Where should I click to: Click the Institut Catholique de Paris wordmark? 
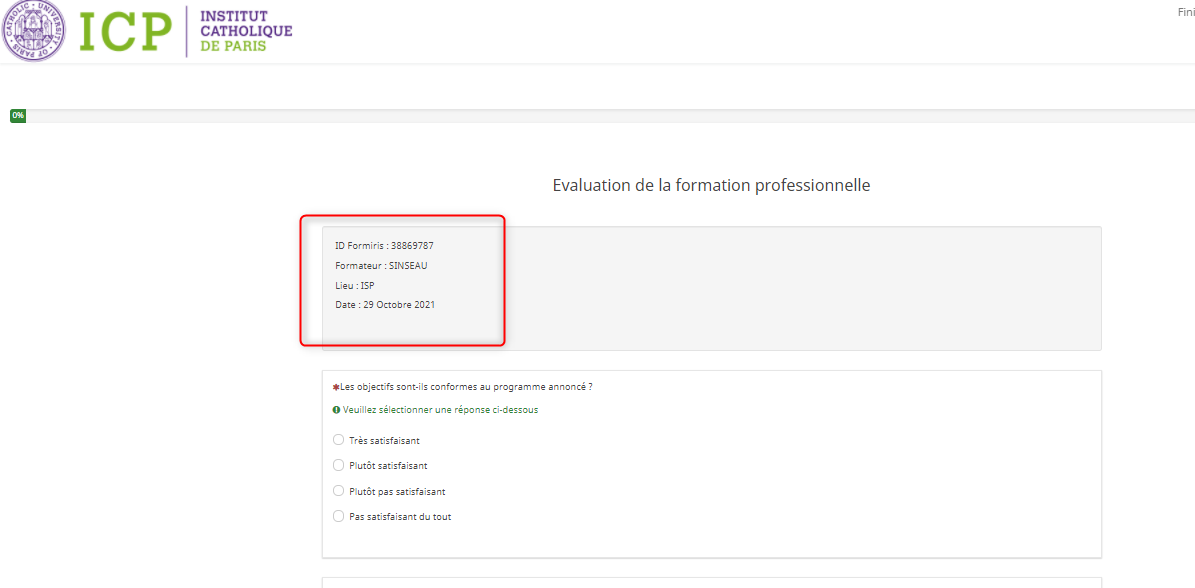tap(246, 31)
